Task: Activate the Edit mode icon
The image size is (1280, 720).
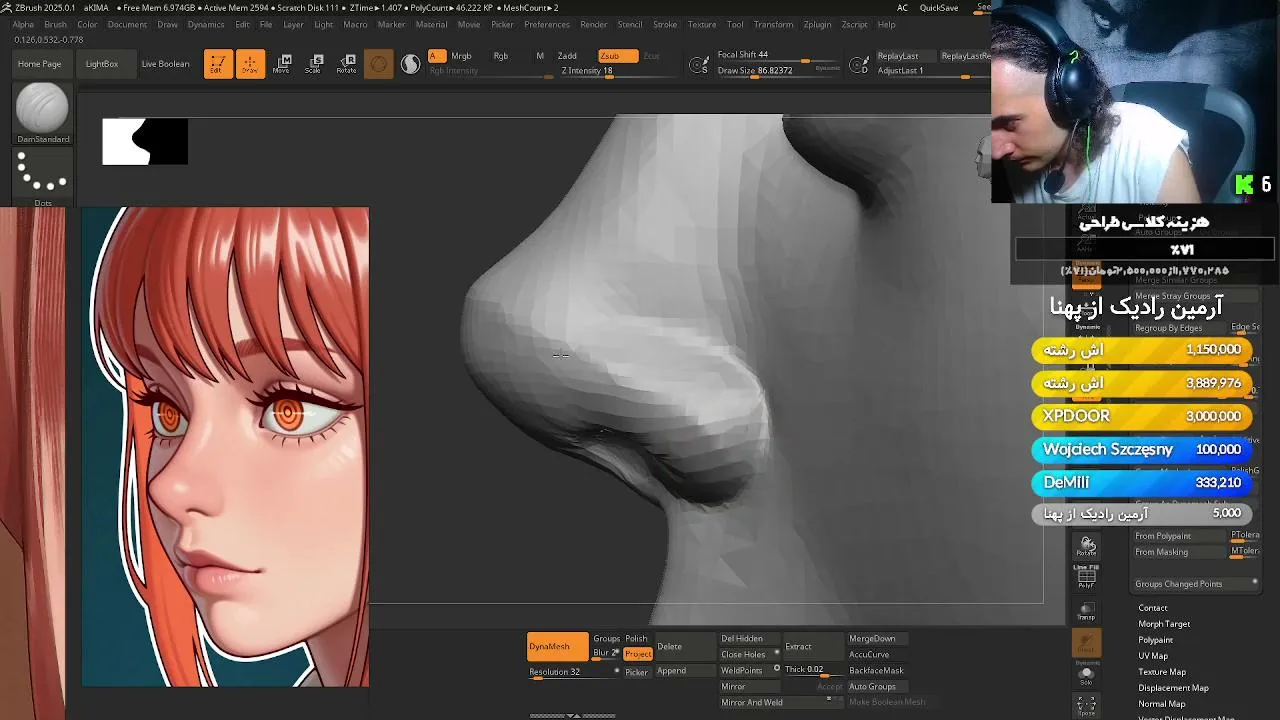Action: point(218,64)
